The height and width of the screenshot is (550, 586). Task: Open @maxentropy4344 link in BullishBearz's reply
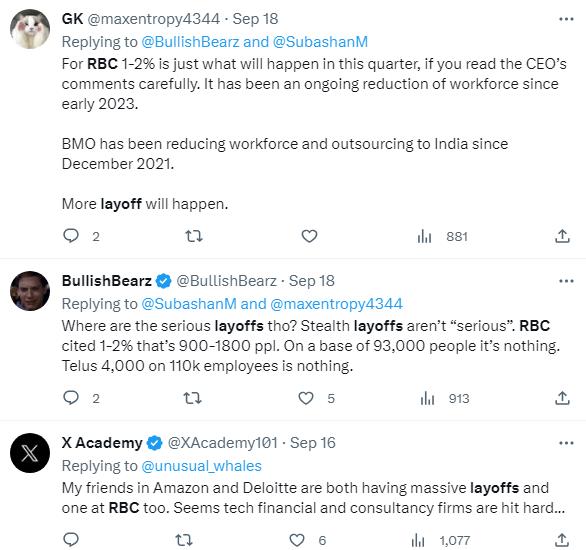336,304
